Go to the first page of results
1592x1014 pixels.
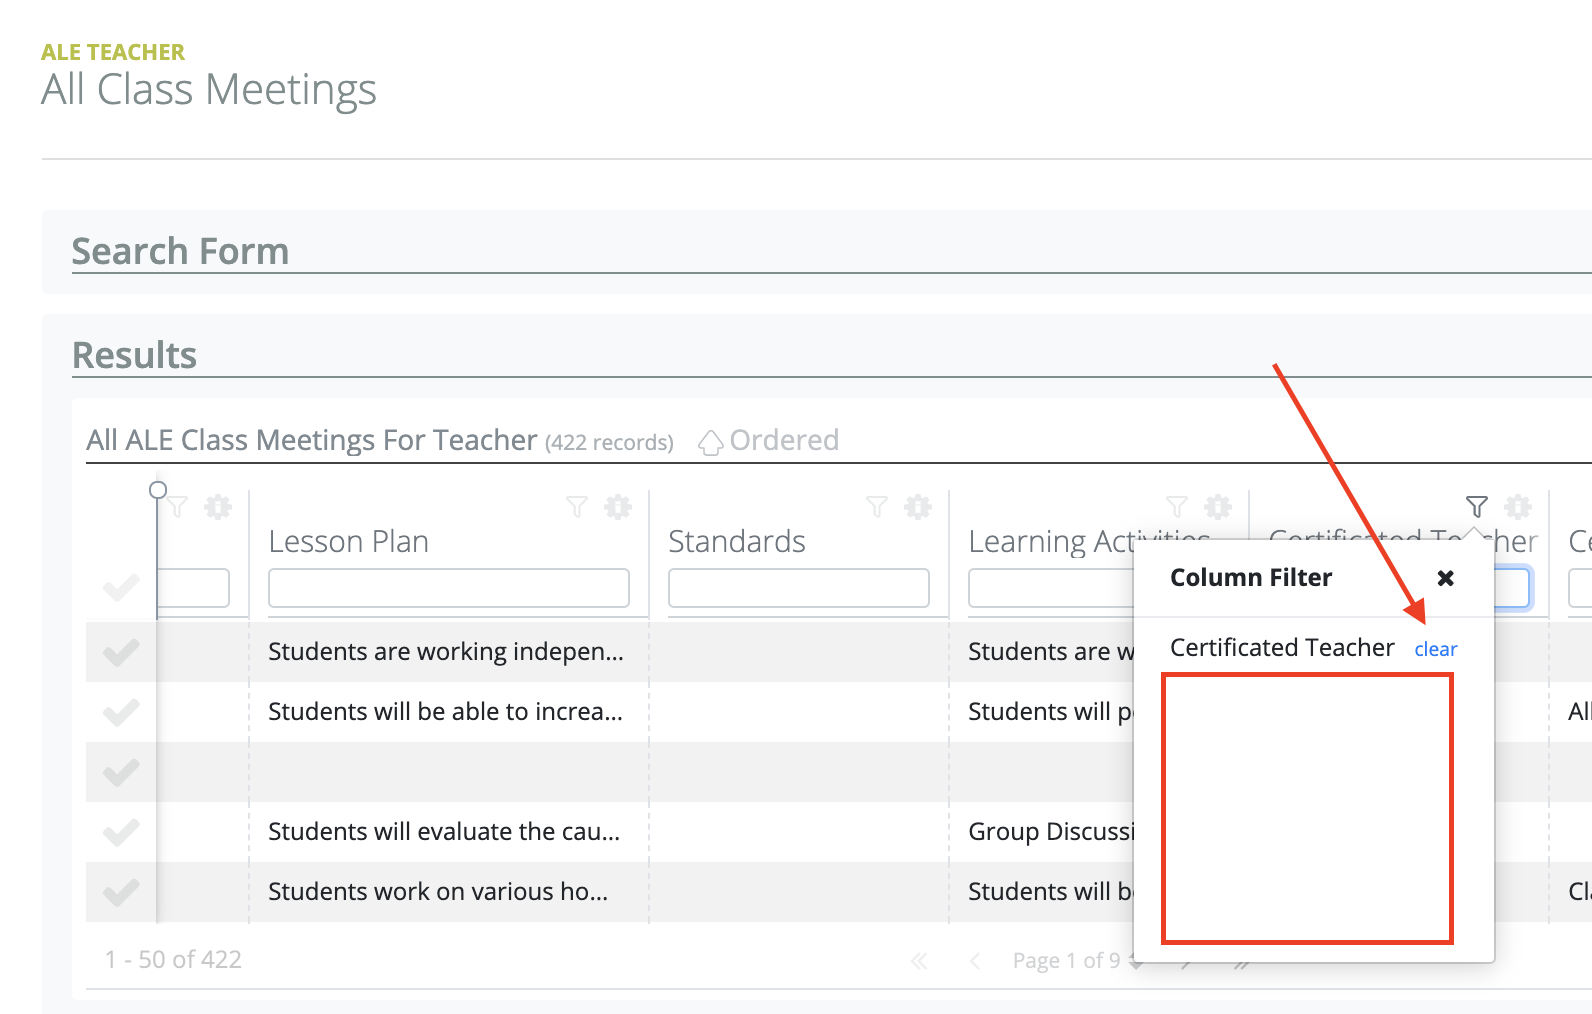point(919,962)
